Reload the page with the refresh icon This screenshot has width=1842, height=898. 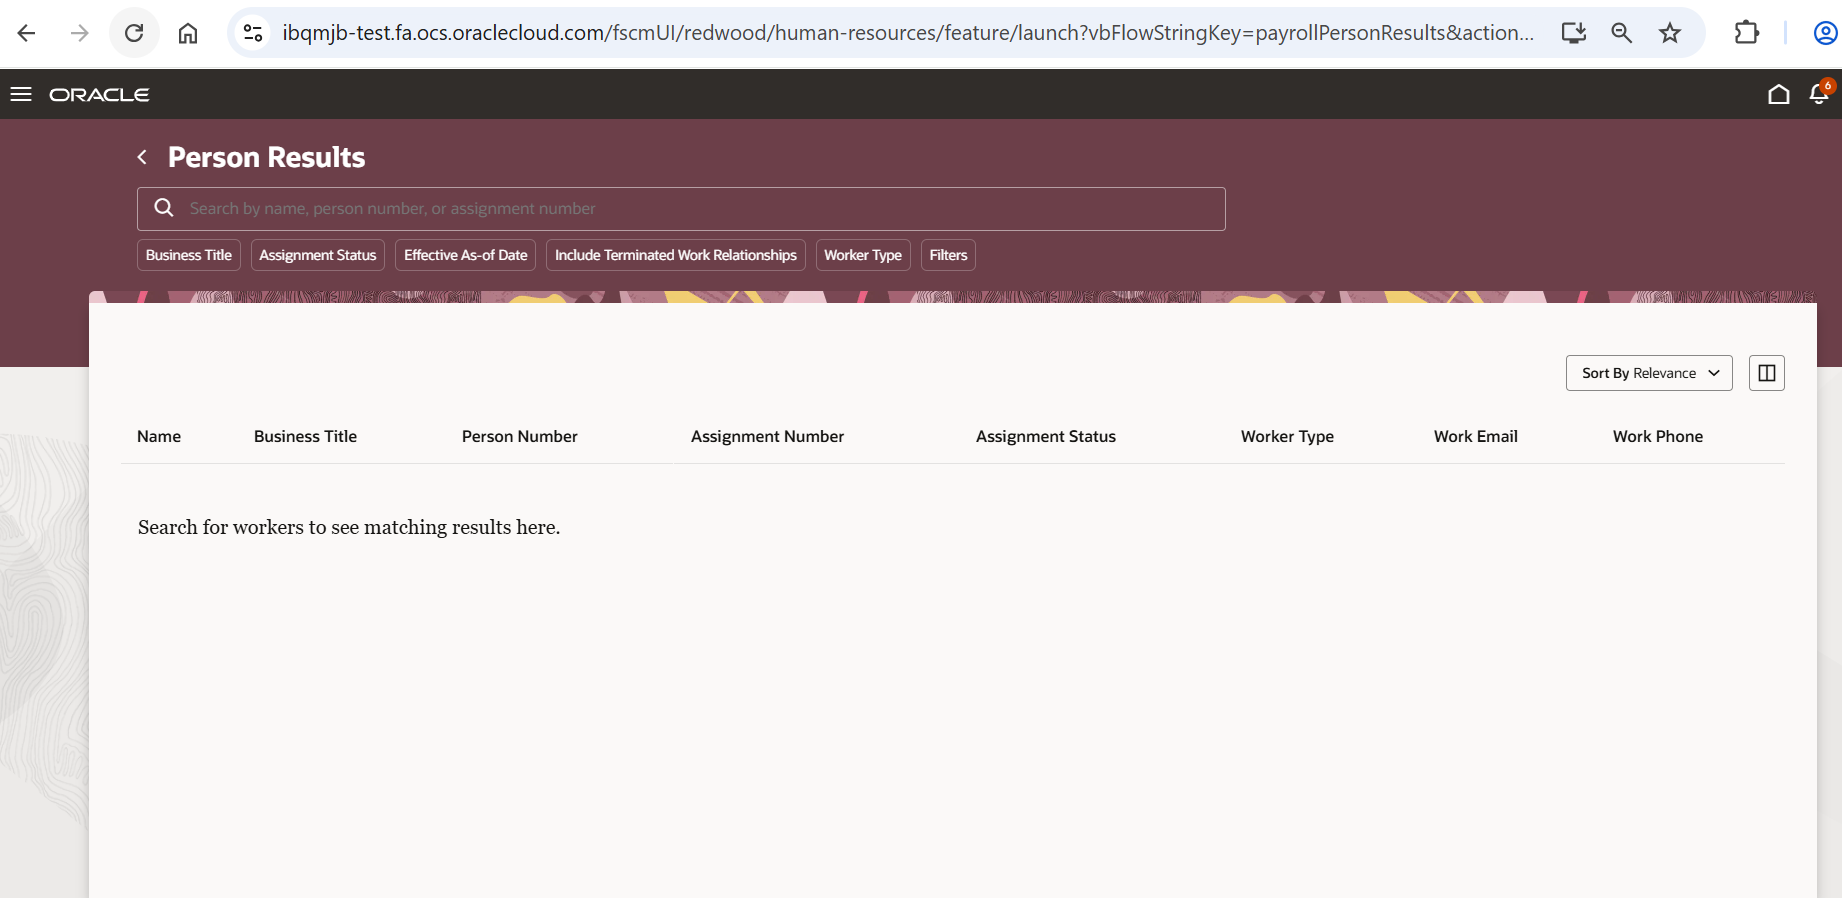coord(134,33)
